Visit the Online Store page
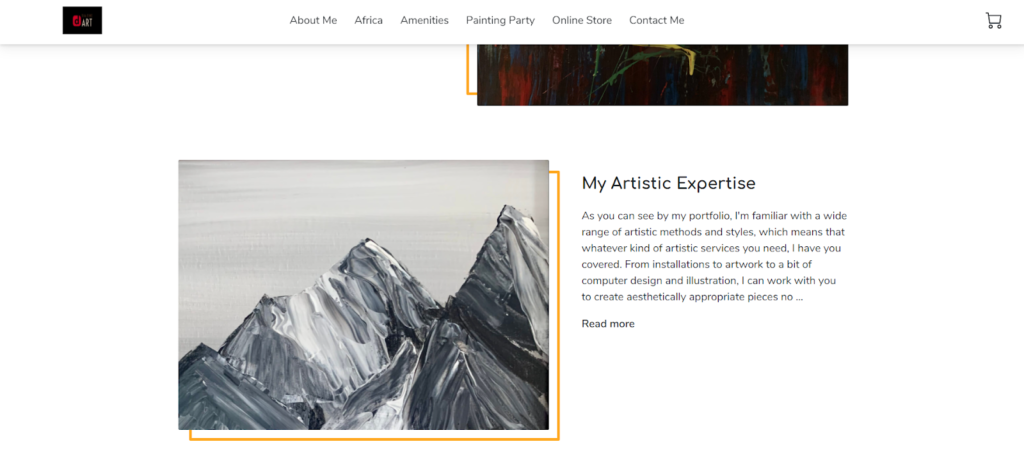The height and width of the screenshot is (465, 1024). [582, 20]
